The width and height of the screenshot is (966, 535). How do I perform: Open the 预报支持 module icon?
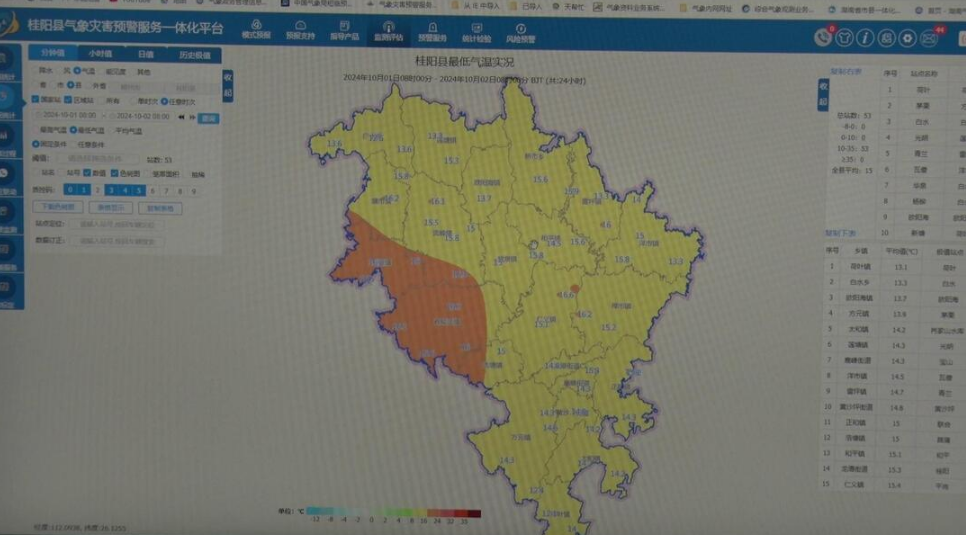point(300,32)
